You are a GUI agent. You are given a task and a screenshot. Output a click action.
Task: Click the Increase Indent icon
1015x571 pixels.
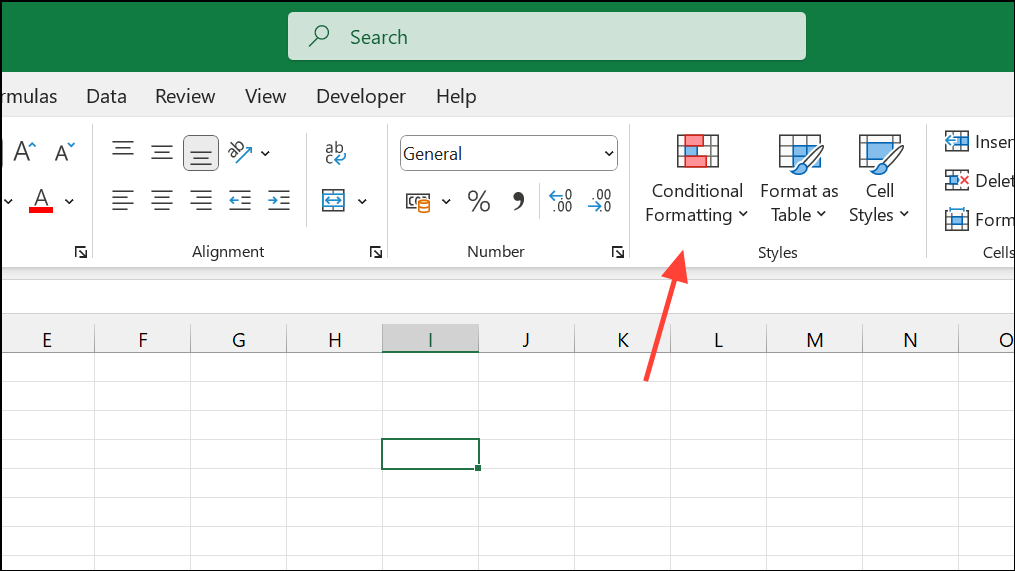pos(279,201)
